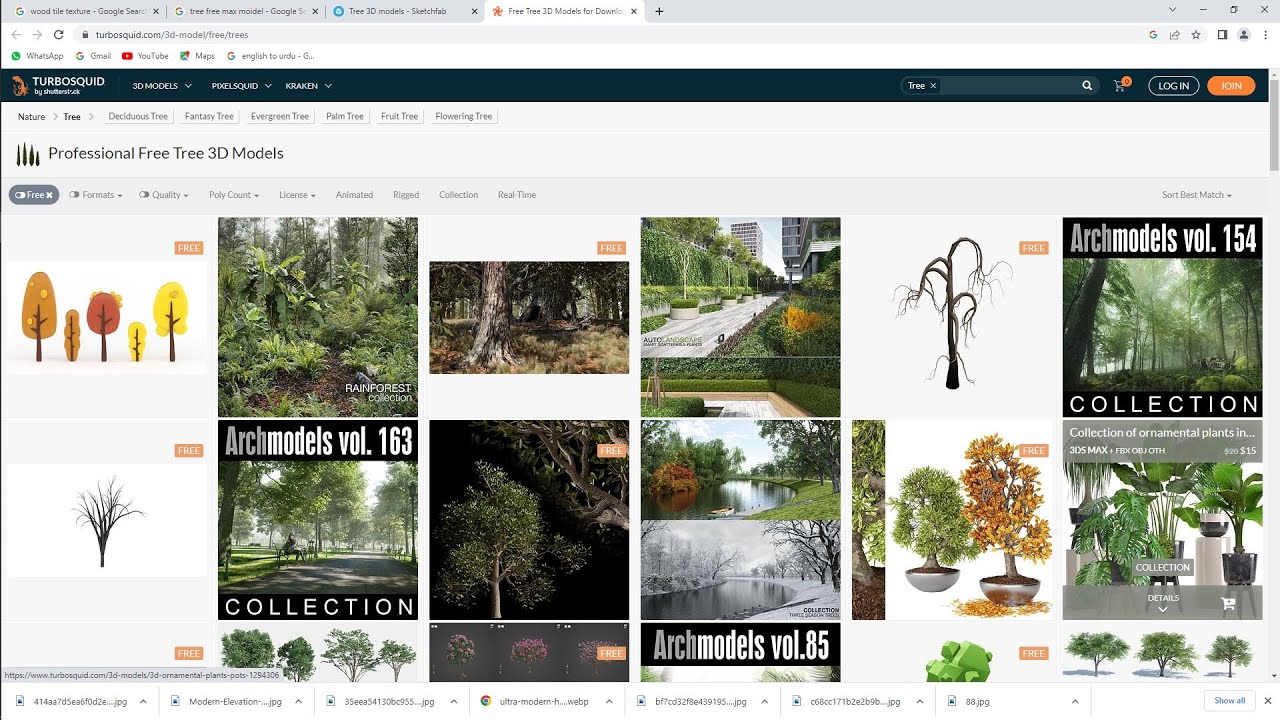
Task: Open WhatsApp bookmark
Action: pos(37,56)
